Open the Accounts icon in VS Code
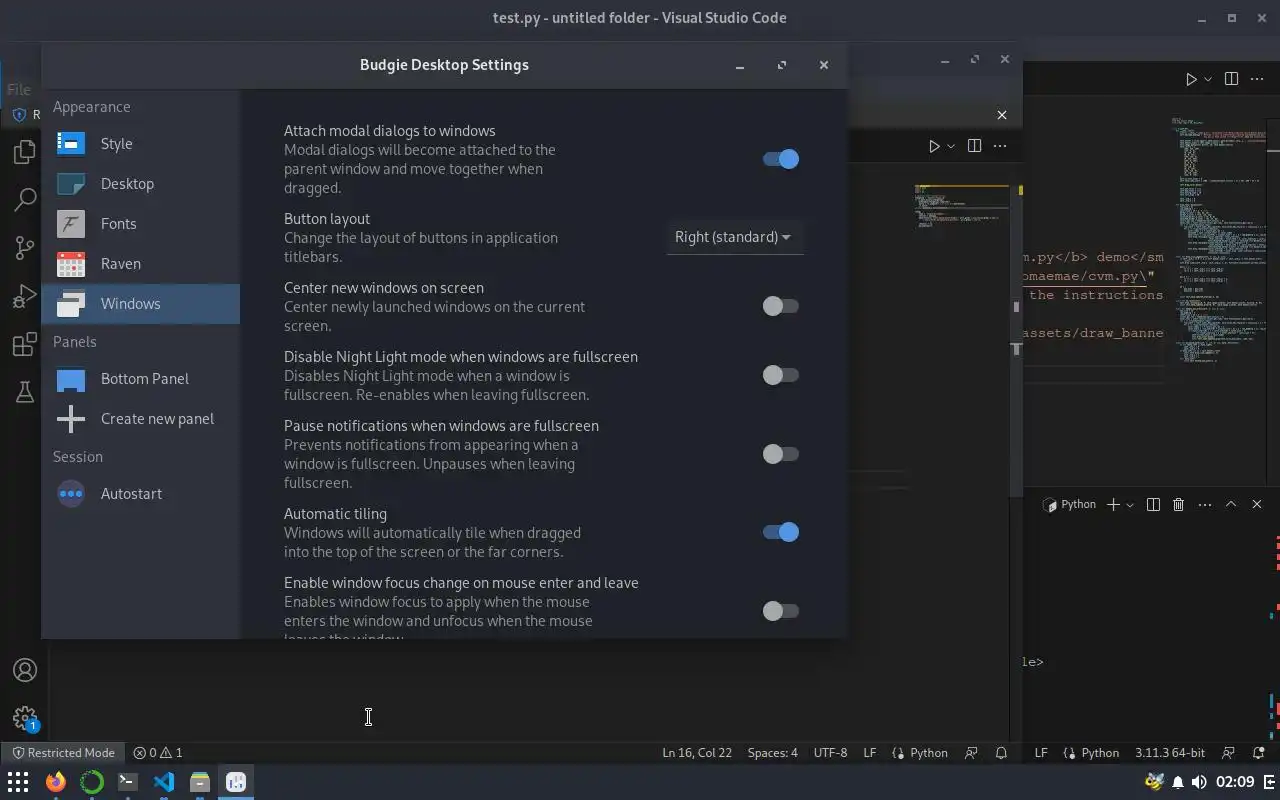 [24, 670]
